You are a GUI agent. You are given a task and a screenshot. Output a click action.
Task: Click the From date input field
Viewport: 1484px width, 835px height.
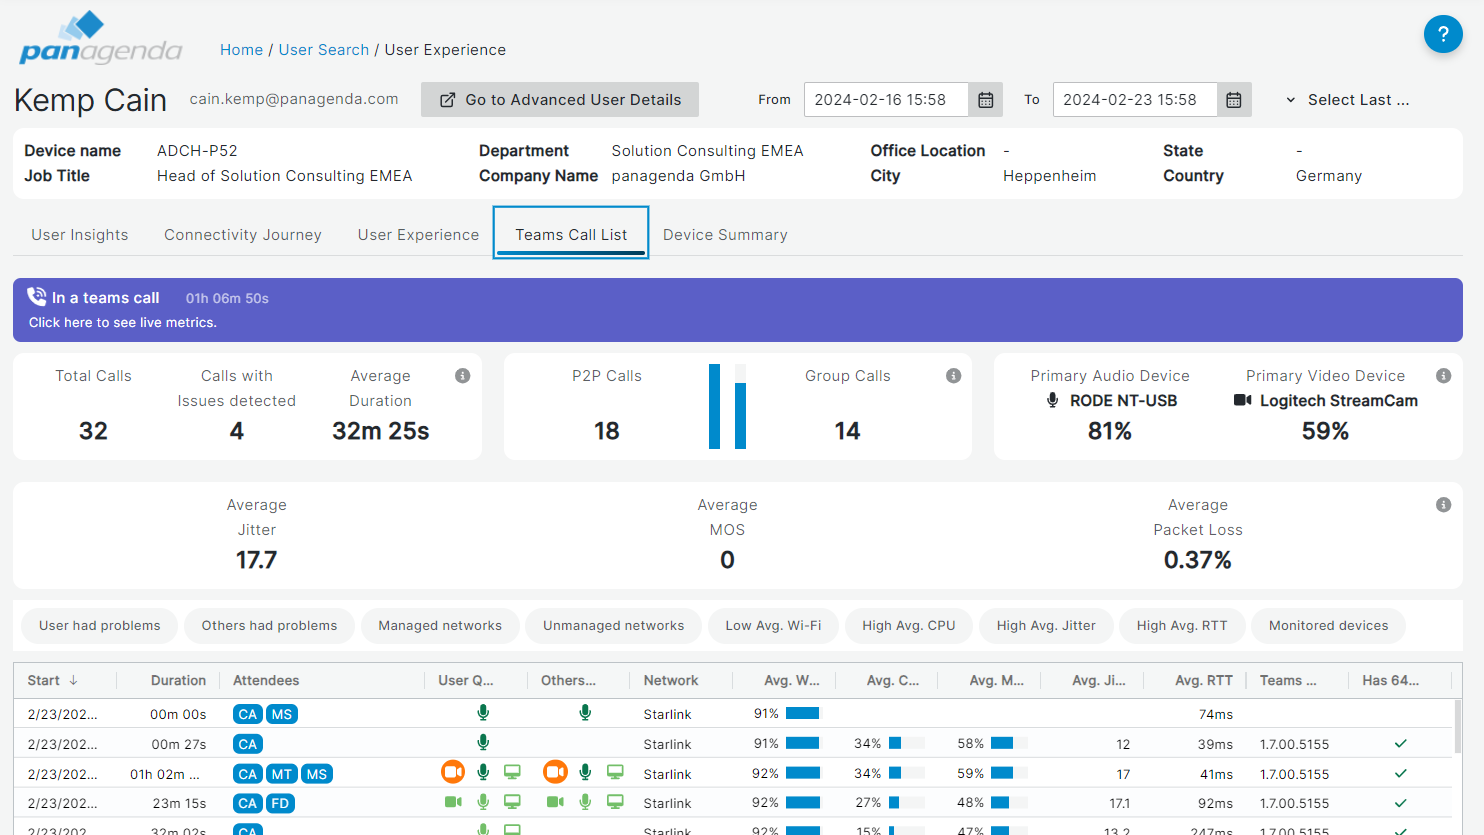click(886, 100)
